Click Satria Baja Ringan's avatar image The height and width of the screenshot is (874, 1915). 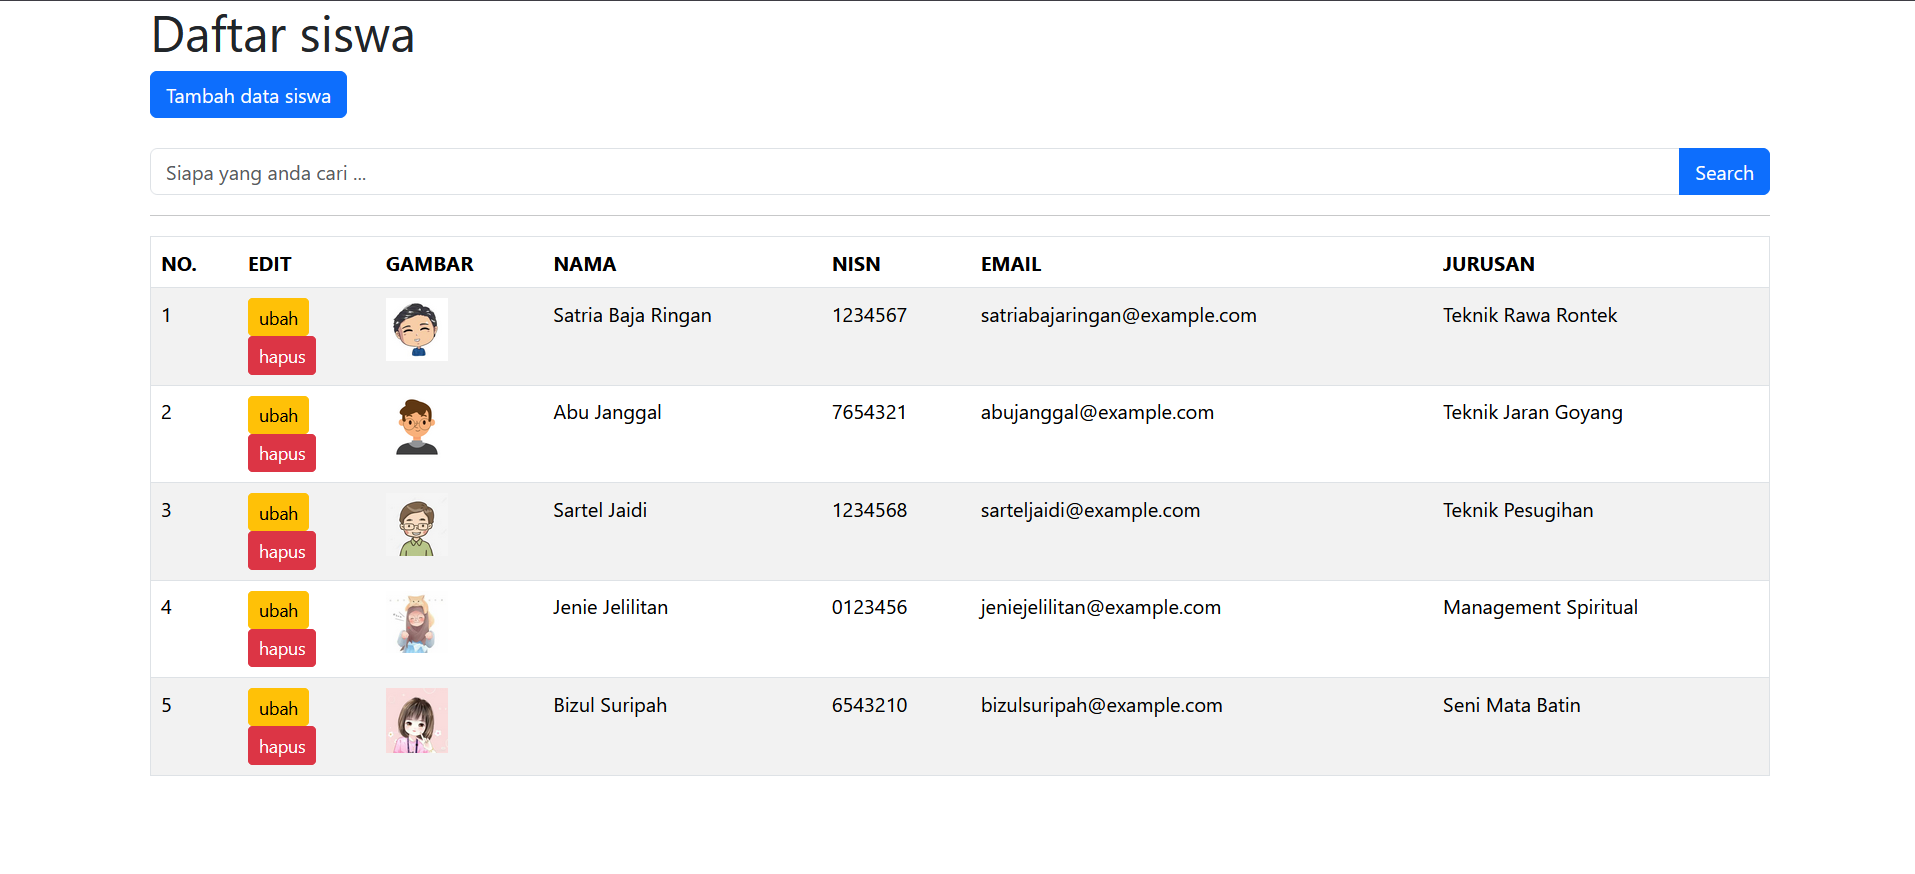[416, 329]
